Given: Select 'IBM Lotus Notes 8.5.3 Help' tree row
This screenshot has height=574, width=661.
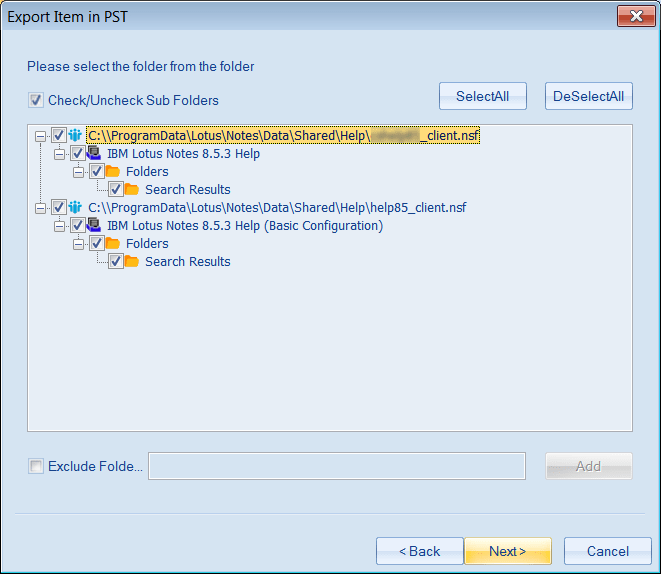Looking at the screenshot, I should [x=183, y=153].
